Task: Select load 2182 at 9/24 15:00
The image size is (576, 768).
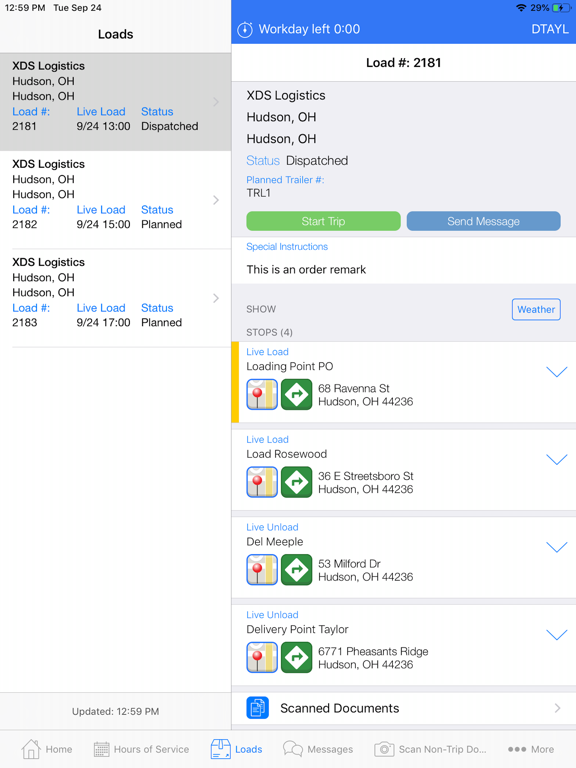Action: click(116, 200)
